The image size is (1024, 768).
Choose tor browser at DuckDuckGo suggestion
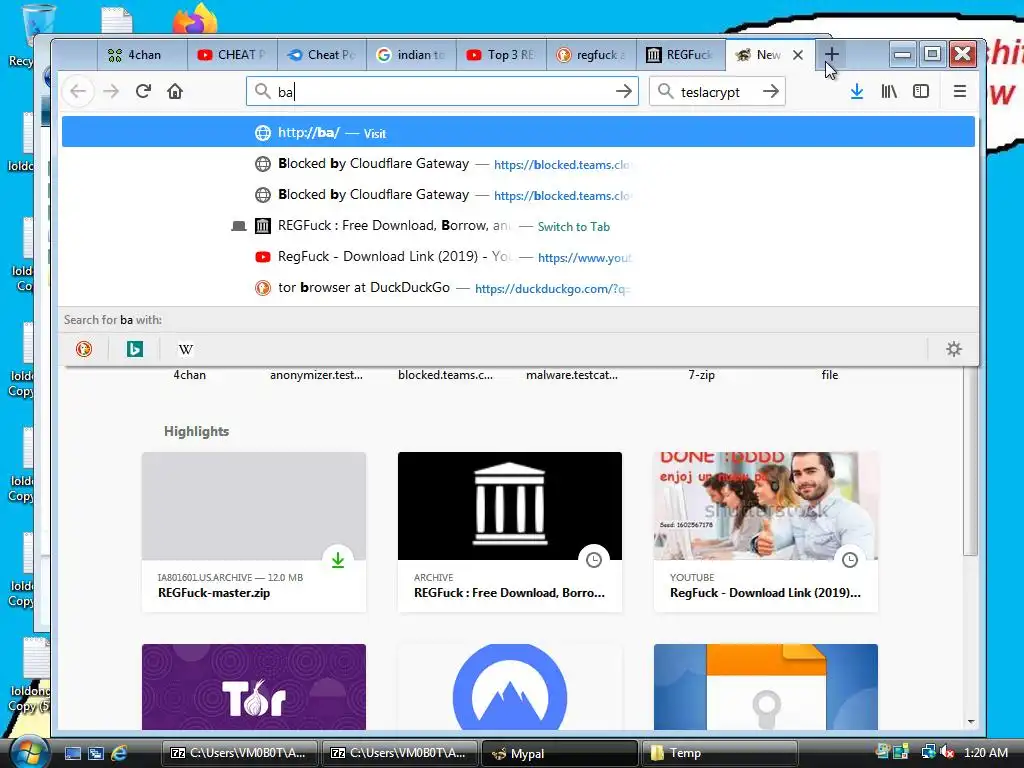518,288
